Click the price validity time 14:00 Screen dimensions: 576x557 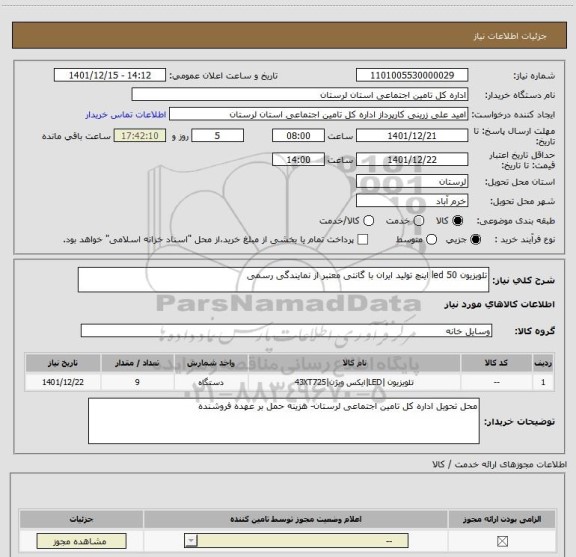(298, 159)
